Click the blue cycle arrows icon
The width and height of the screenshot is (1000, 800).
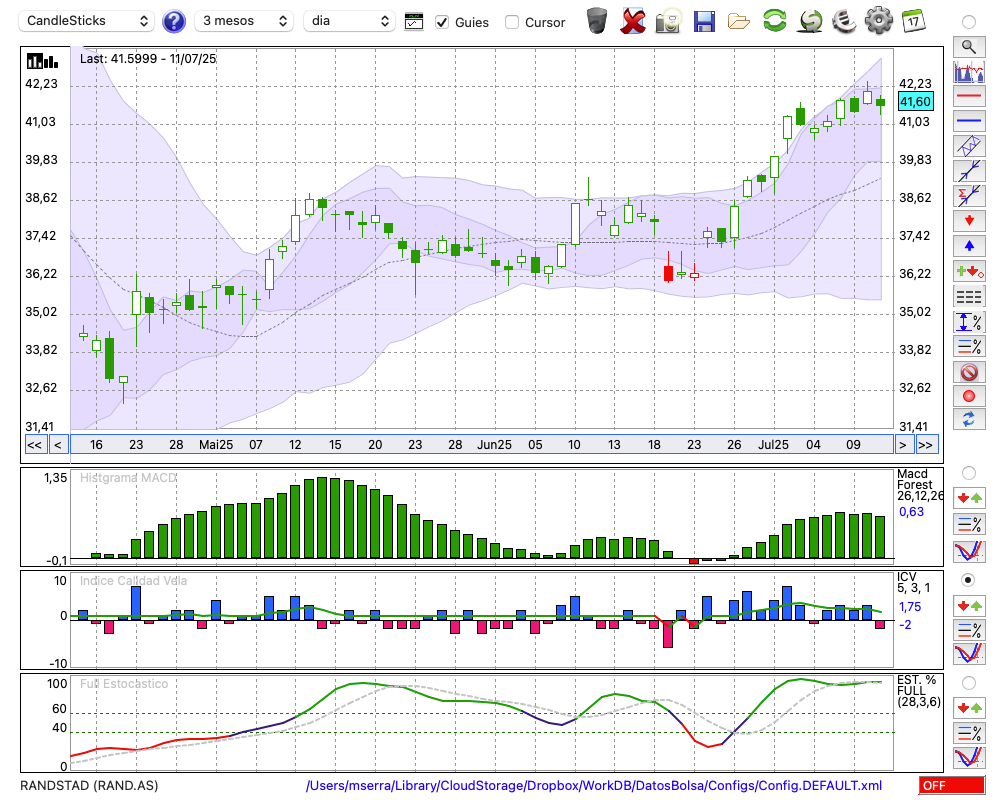pyautogui.click(x=969, y=420)
